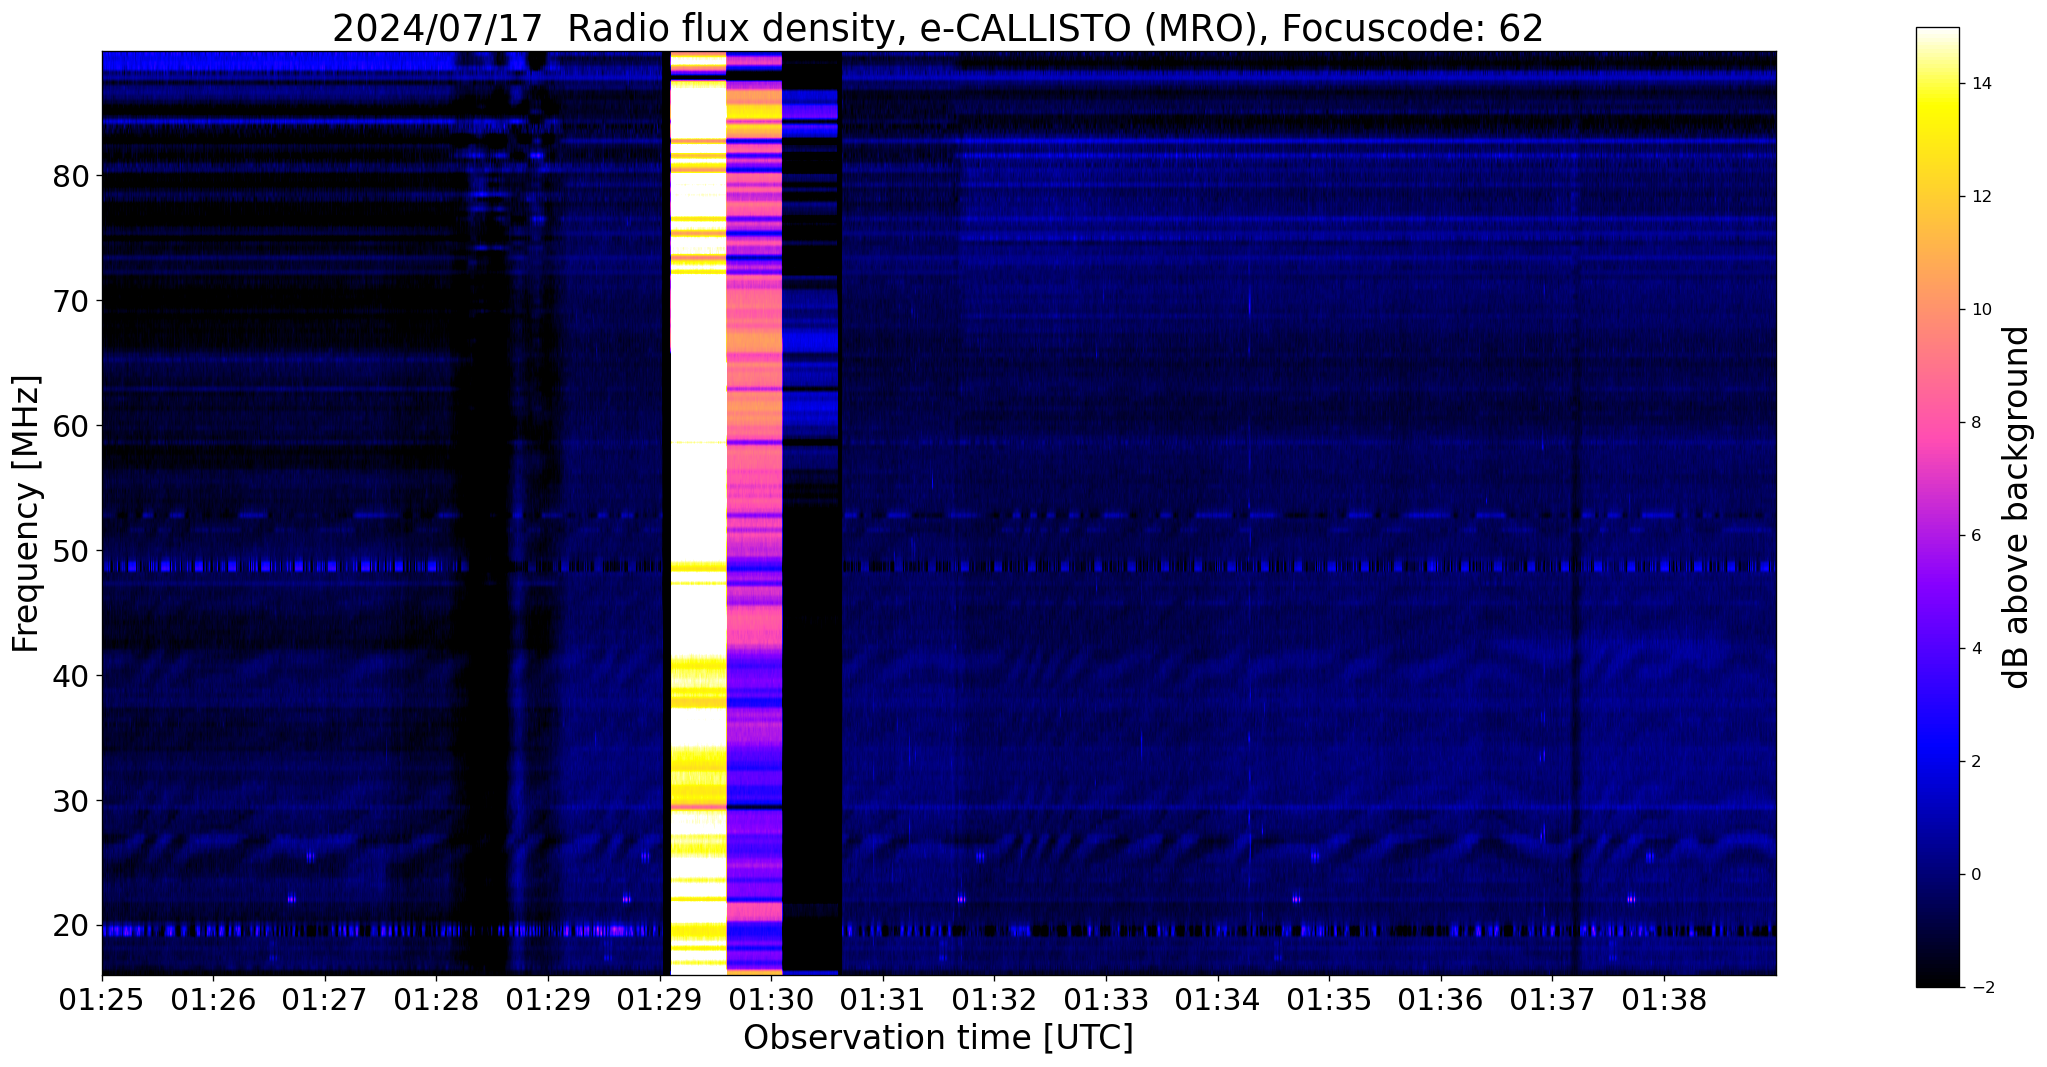Image resolution: width=2047 pixels, height=1067 pixels.
Task: Click the 01:32 time tick label
Action: click(994, 999)
